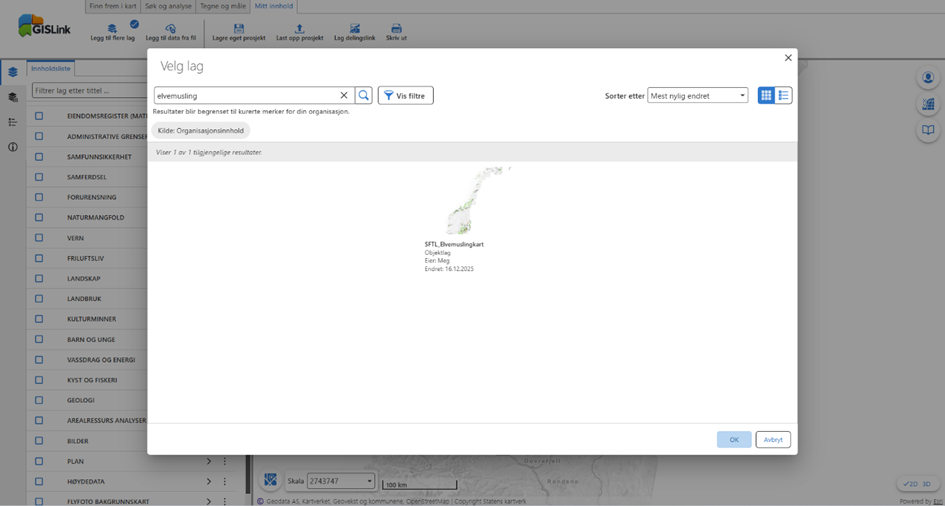Click the Last opp prosjekt icon

point(299,29)
